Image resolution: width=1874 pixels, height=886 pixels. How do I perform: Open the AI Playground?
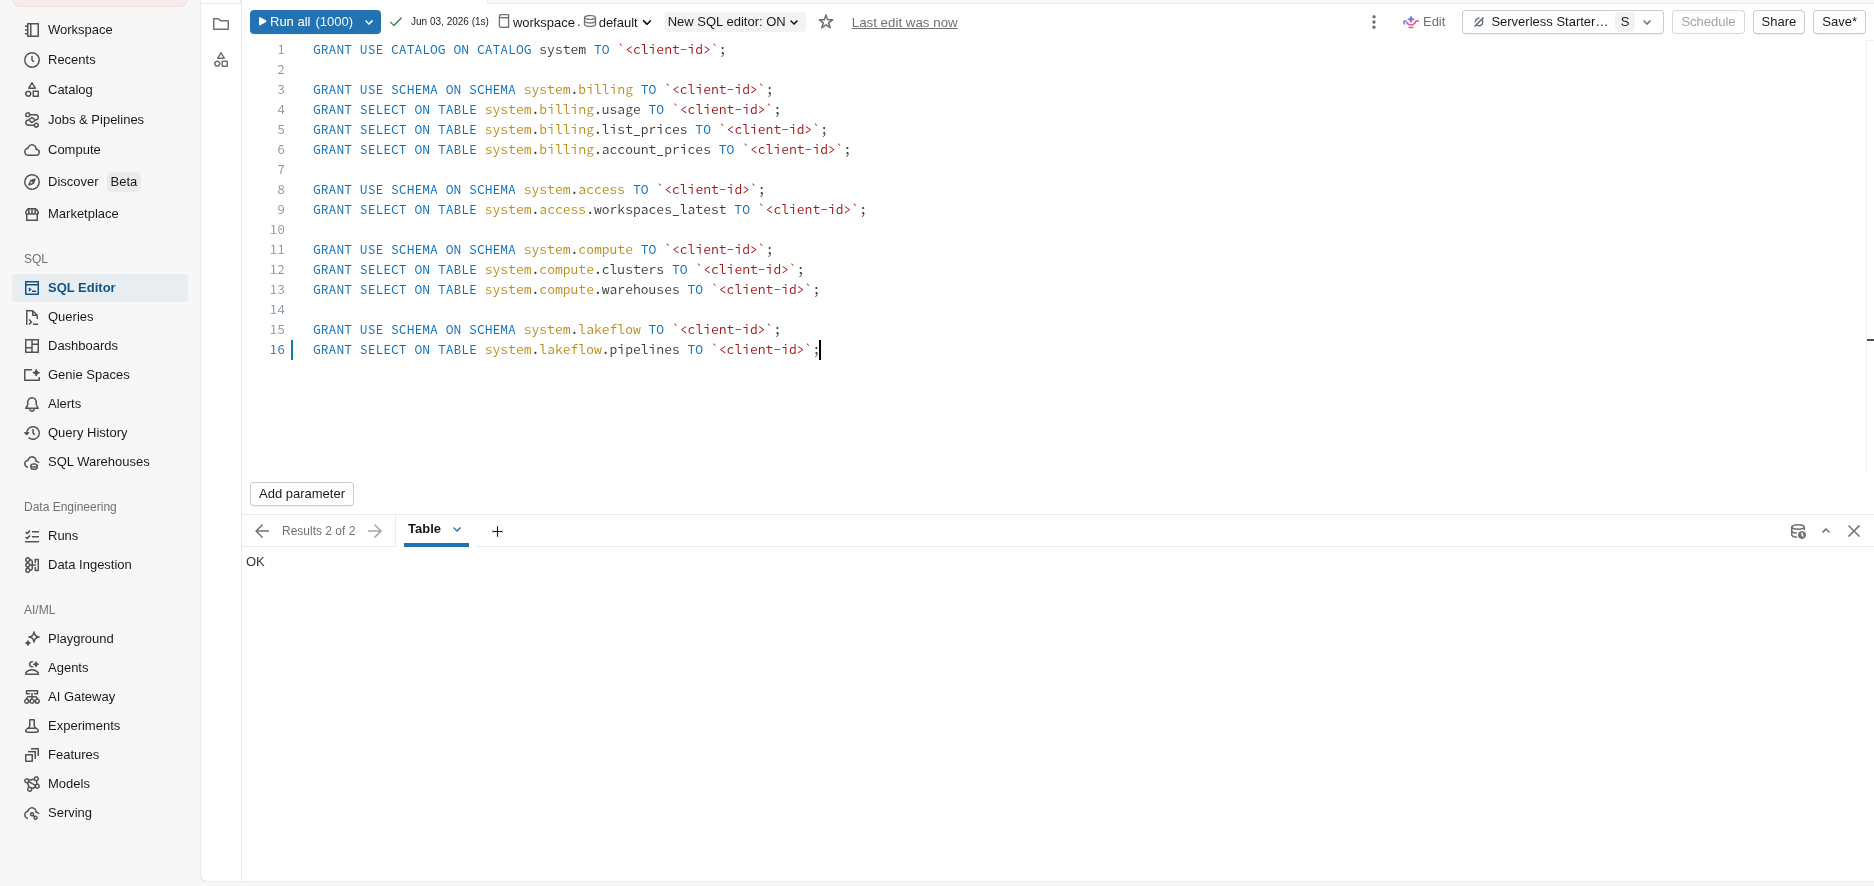point(99,639)
